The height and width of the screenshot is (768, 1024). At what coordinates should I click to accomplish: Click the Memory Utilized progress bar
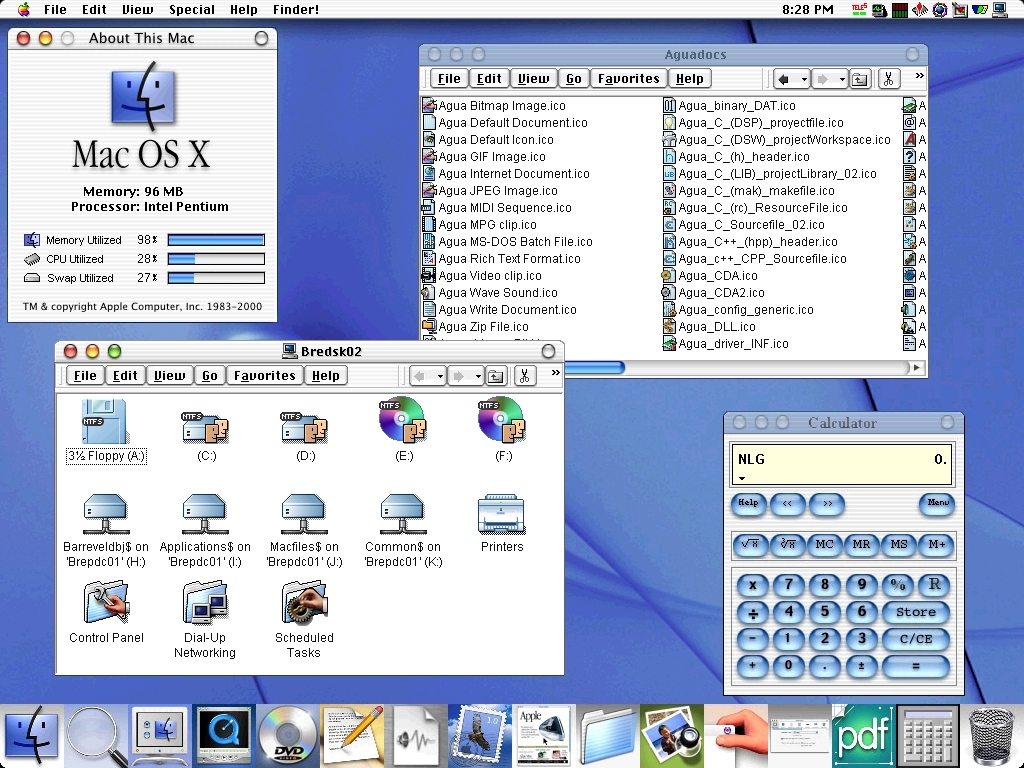(216, 240)
